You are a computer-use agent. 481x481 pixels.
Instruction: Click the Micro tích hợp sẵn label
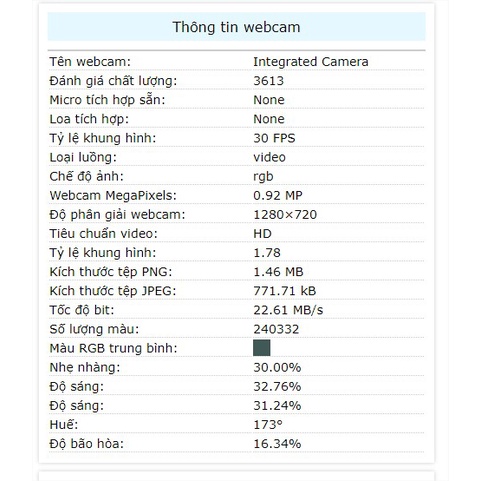coord(107,100)
